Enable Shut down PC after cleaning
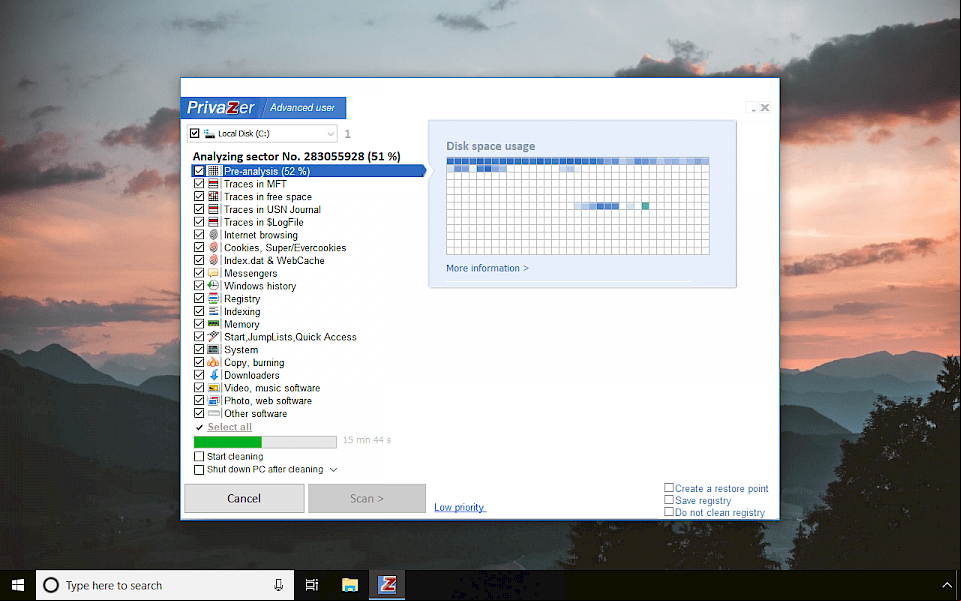Screen dimensions: 961x601 pyautogui.click(x=199, y=470)
